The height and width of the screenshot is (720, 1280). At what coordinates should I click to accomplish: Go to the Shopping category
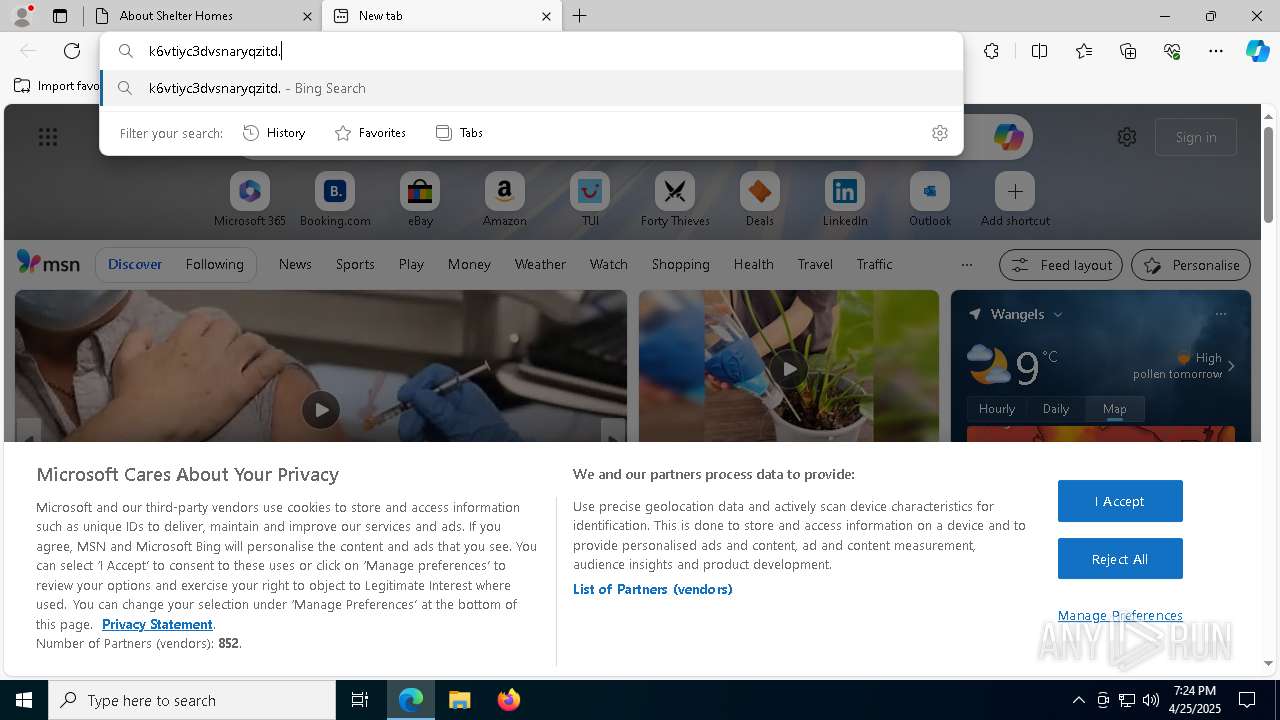click(x=680, y=265)
